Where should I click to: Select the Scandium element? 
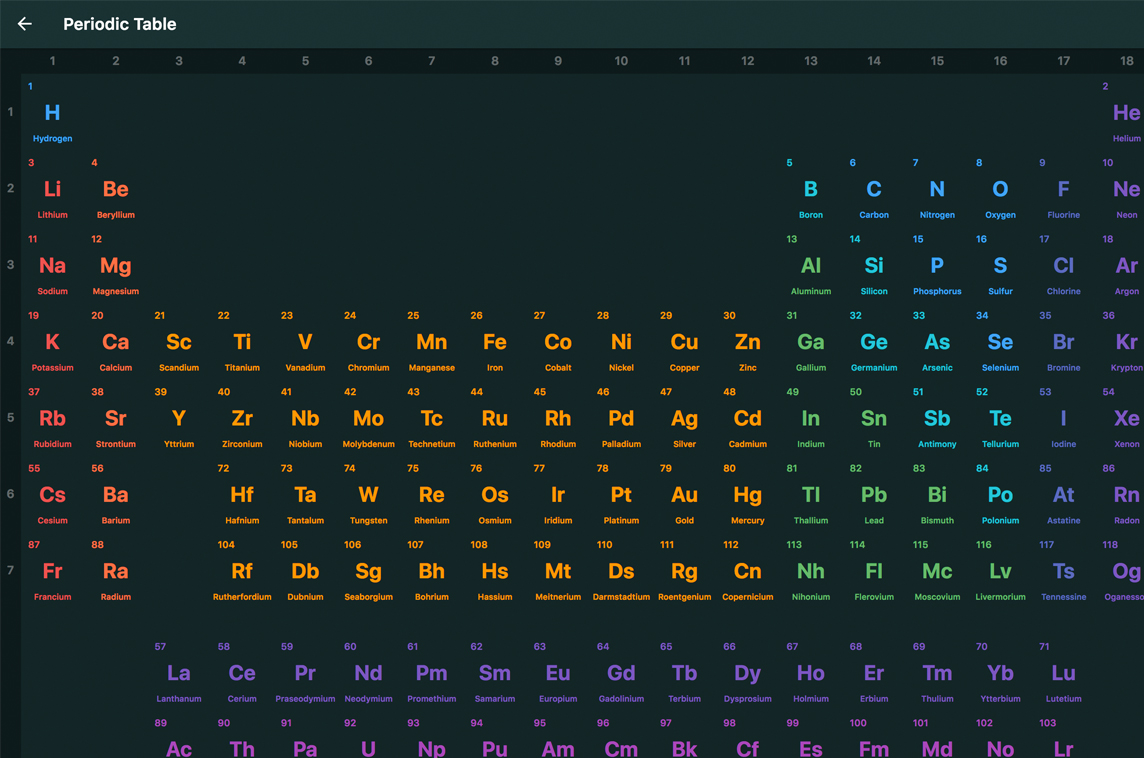click(179, 342)
